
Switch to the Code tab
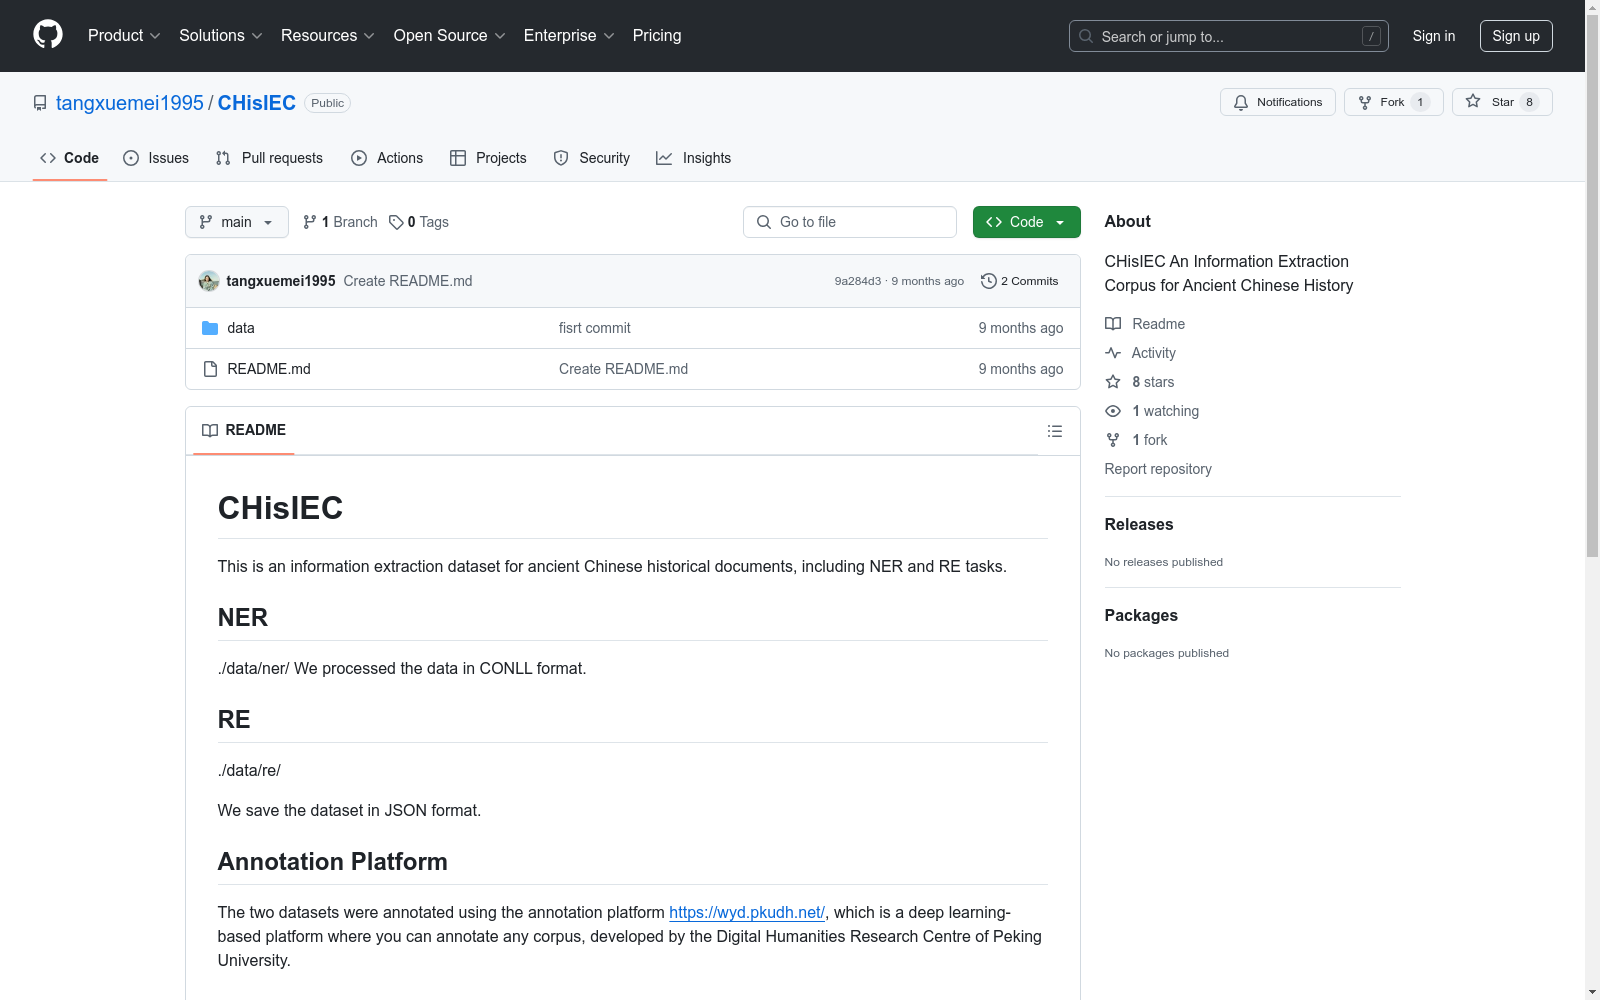click(x=70, y=158)
